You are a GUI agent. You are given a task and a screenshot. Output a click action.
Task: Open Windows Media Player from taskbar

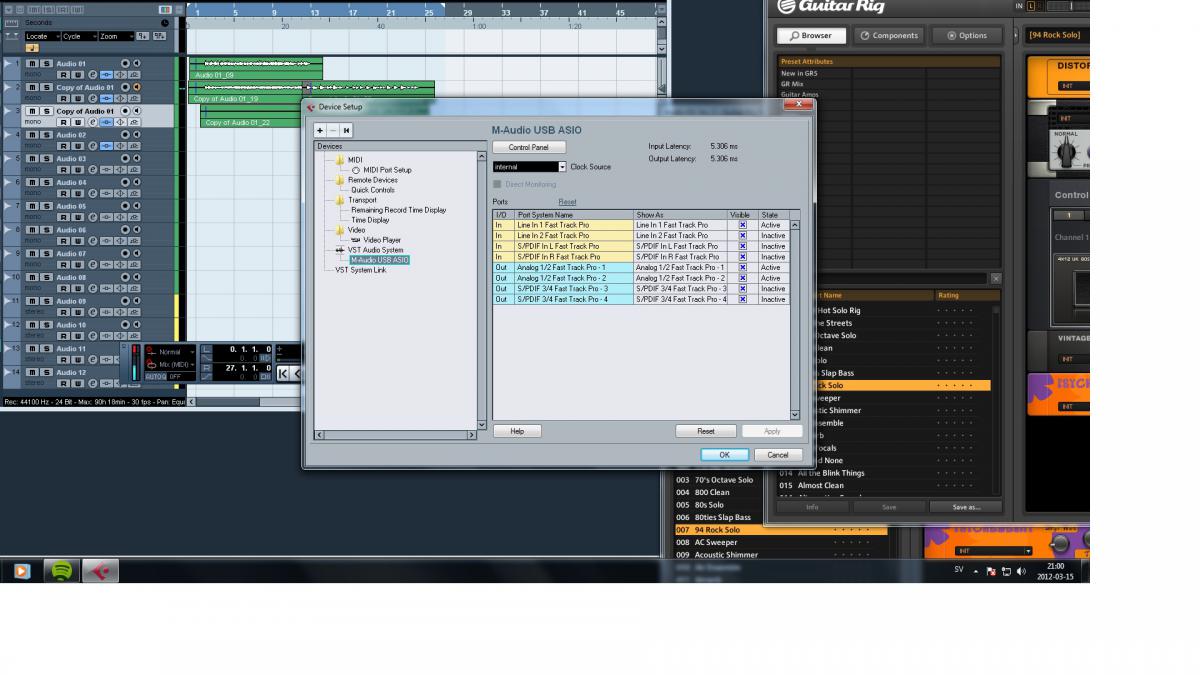22,571
